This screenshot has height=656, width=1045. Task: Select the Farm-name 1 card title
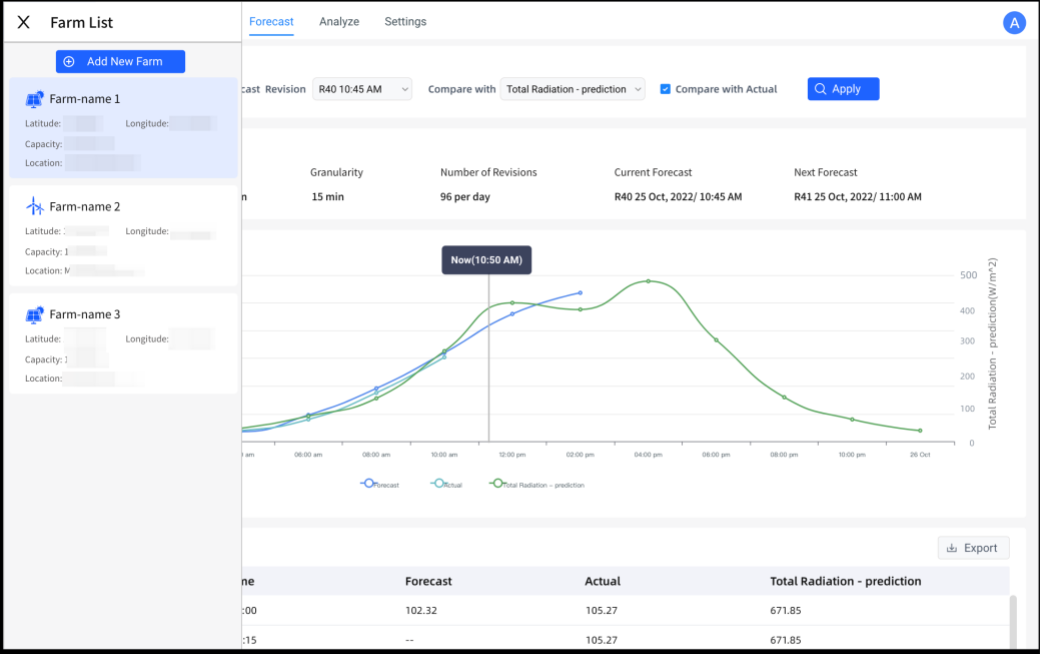pyautogui.click(x=85, y=99)
